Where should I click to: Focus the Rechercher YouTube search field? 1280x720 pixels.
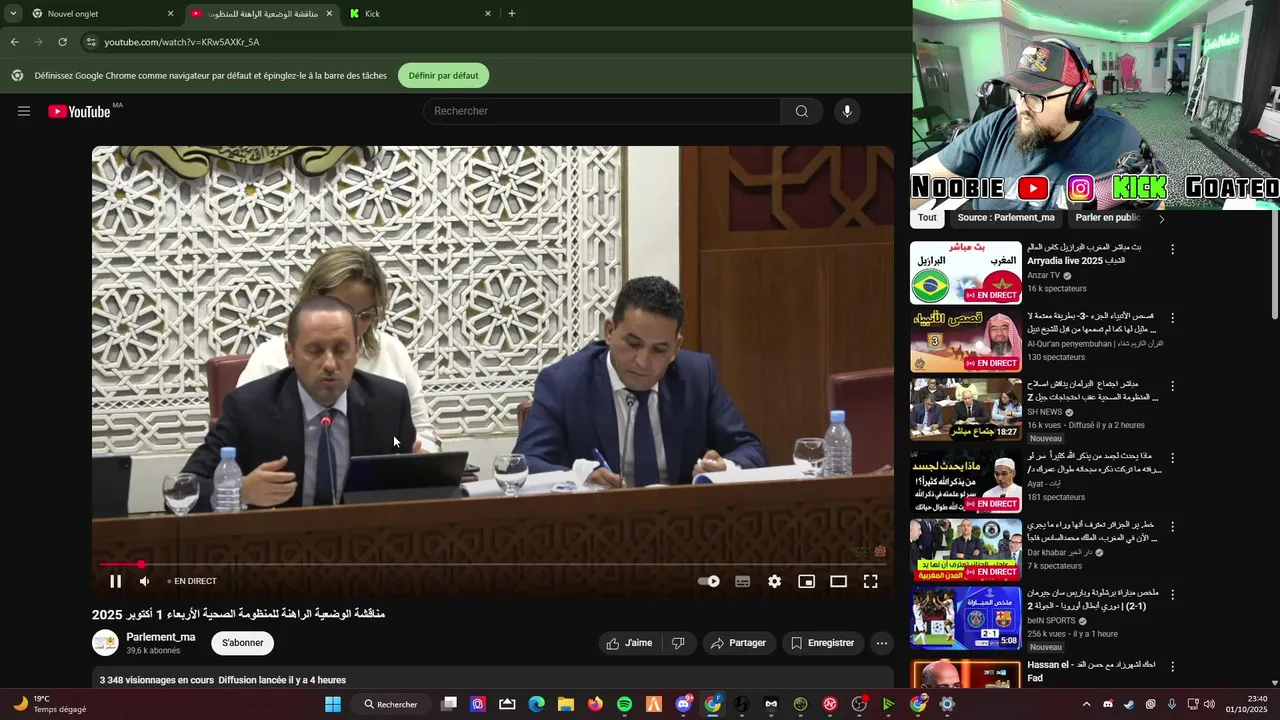click(602, 111)
